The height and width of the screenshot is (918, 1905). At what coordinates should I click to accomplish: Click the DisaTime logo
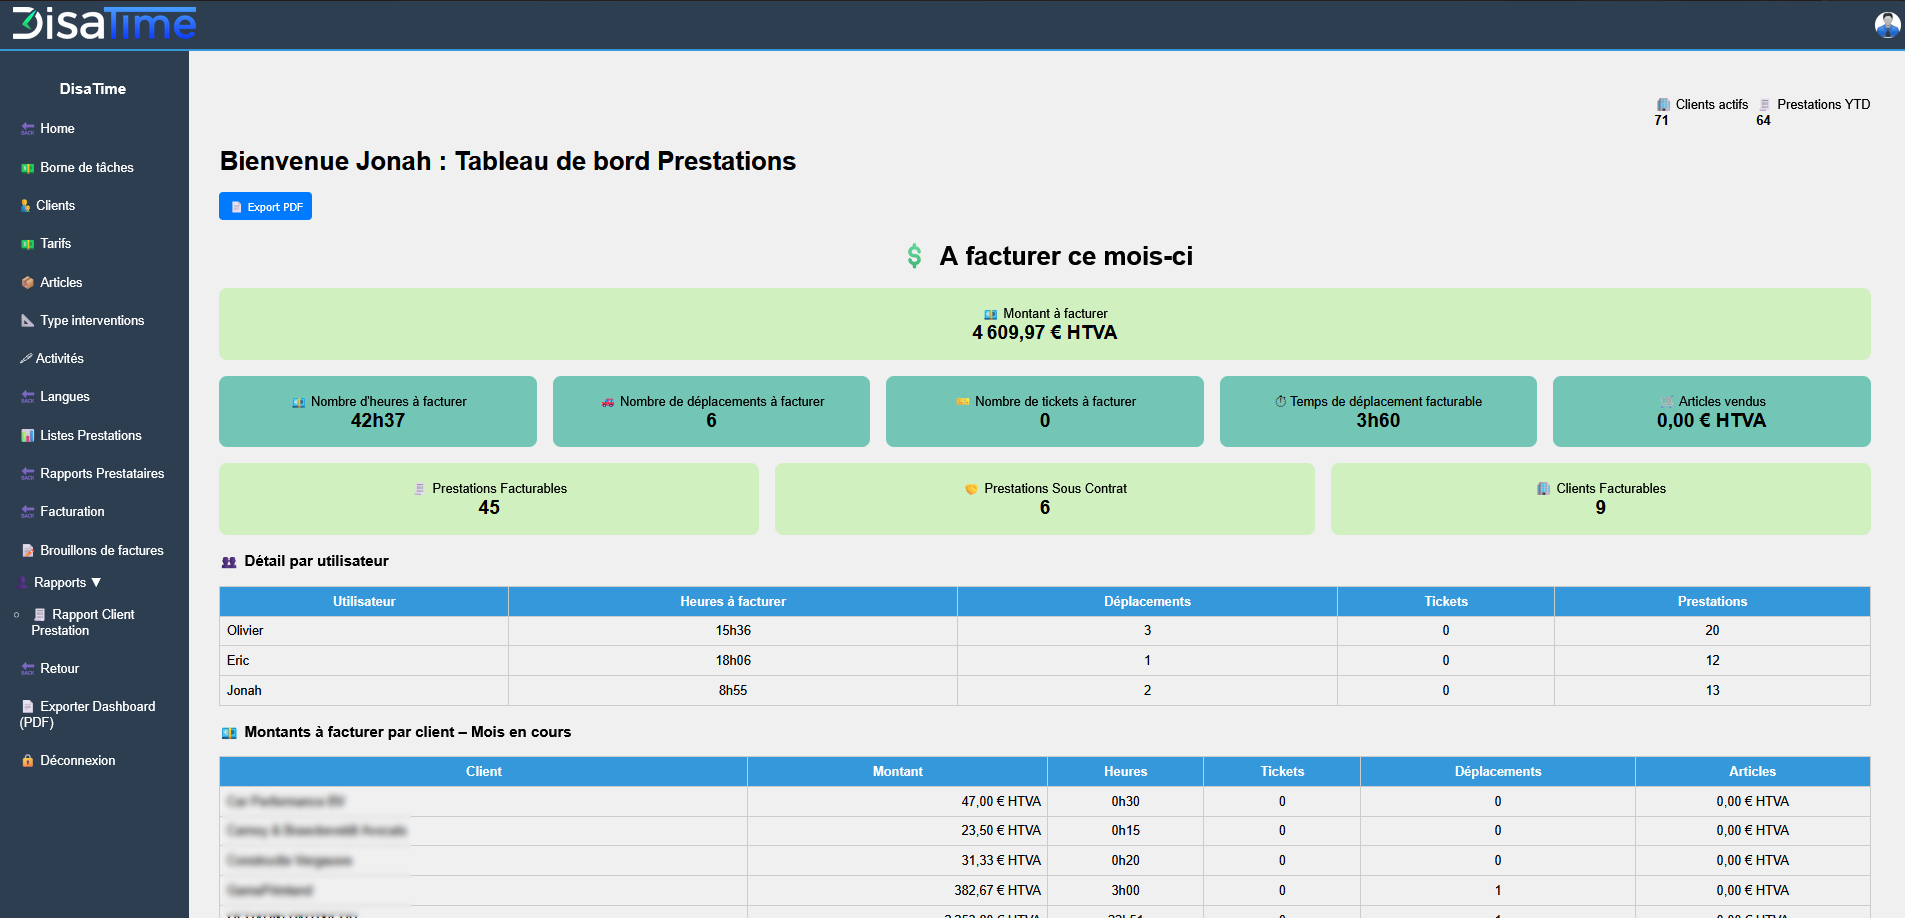(104, 24)
